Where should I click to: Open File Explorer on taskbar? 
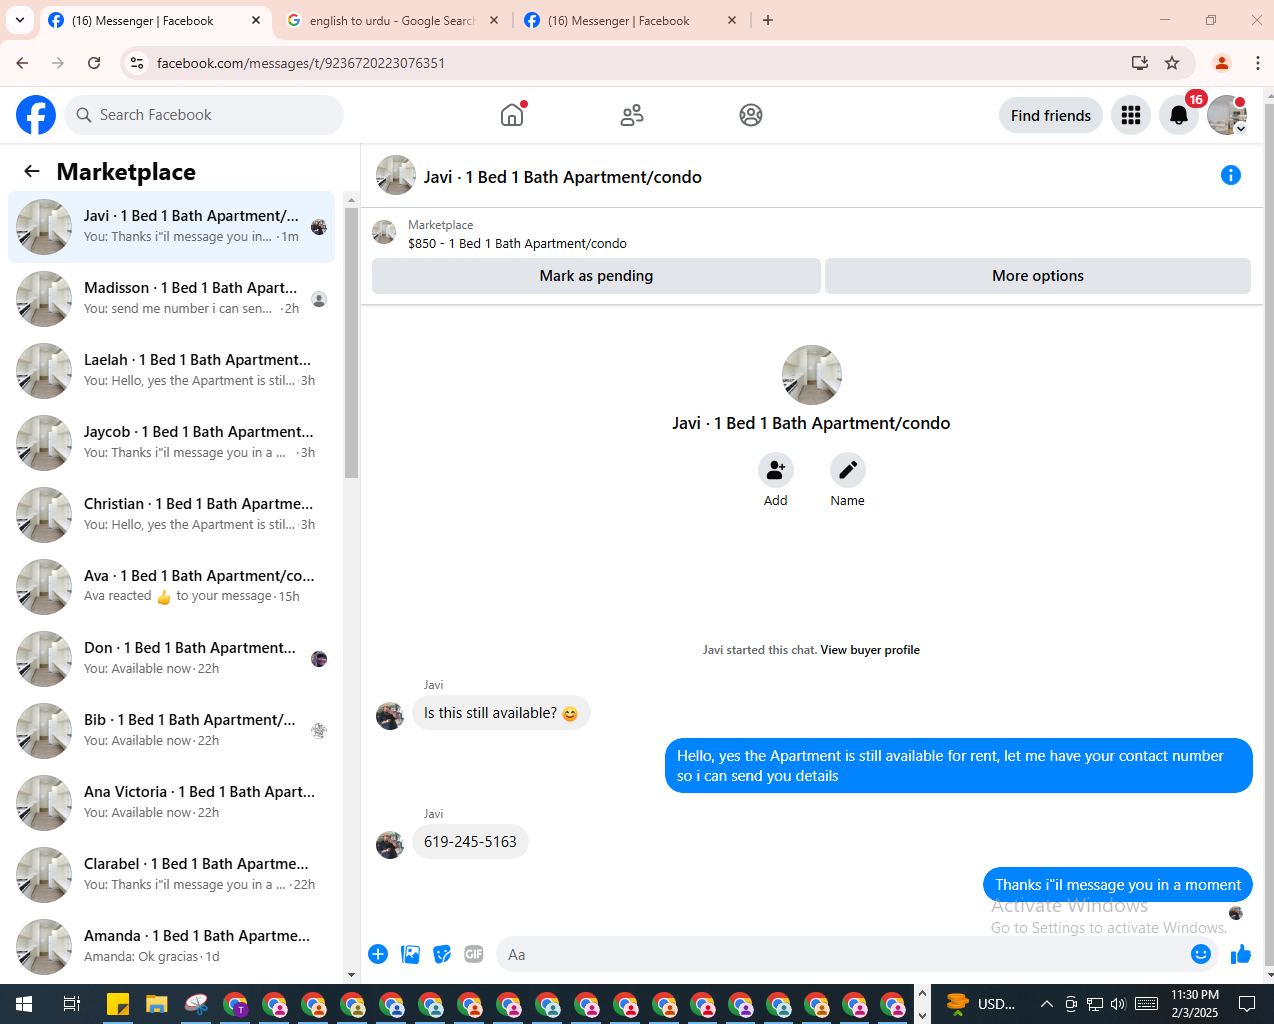point(156,1004)
